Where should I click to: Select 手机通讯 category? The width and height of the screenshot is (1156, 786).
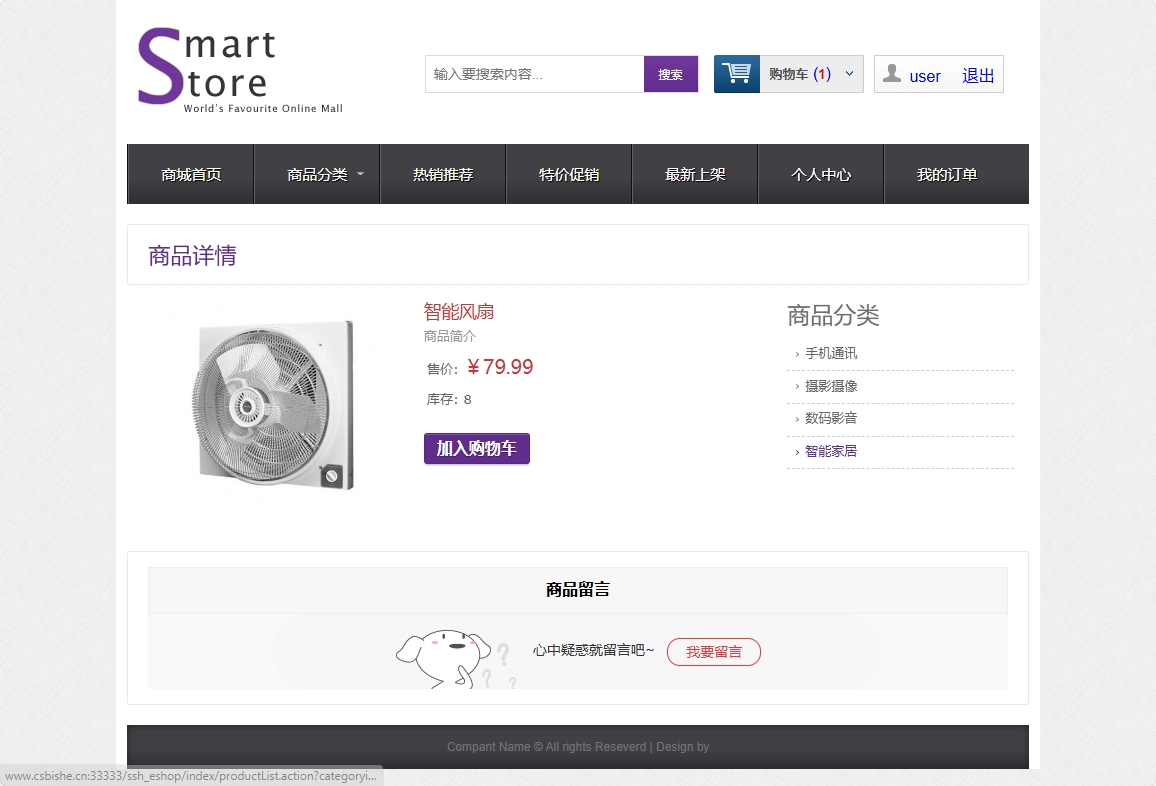[831, 353]
